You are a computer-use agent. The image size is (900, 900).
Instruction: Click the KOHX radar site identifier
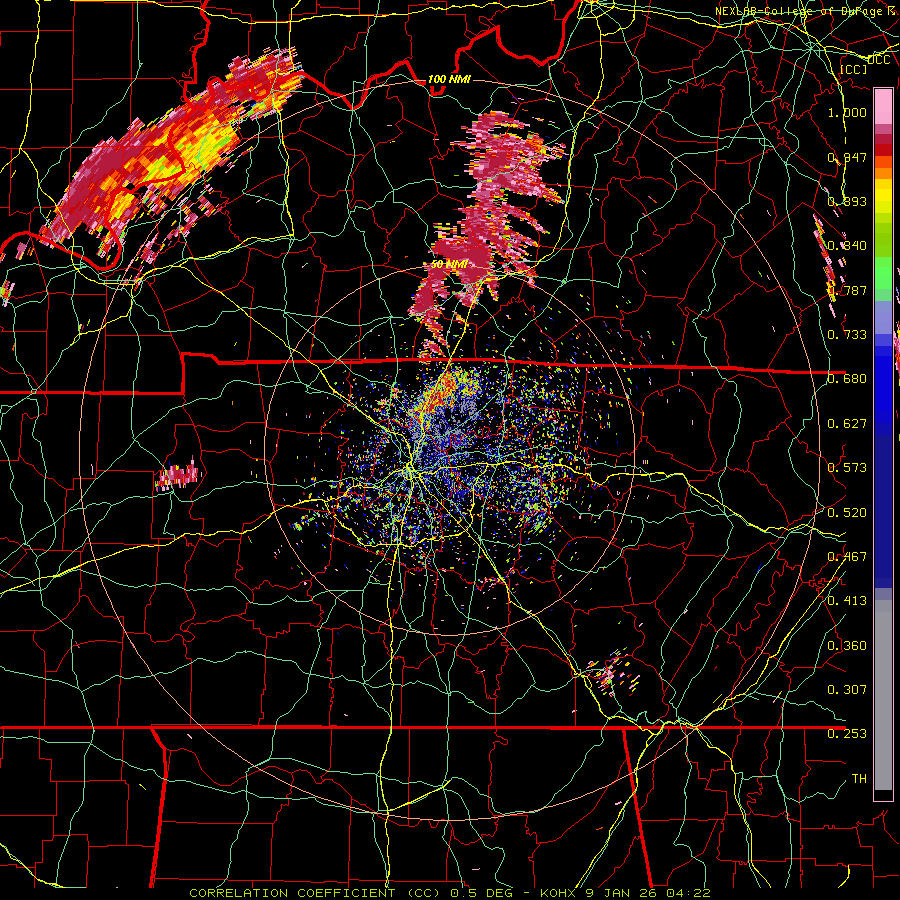pos(558,893)
